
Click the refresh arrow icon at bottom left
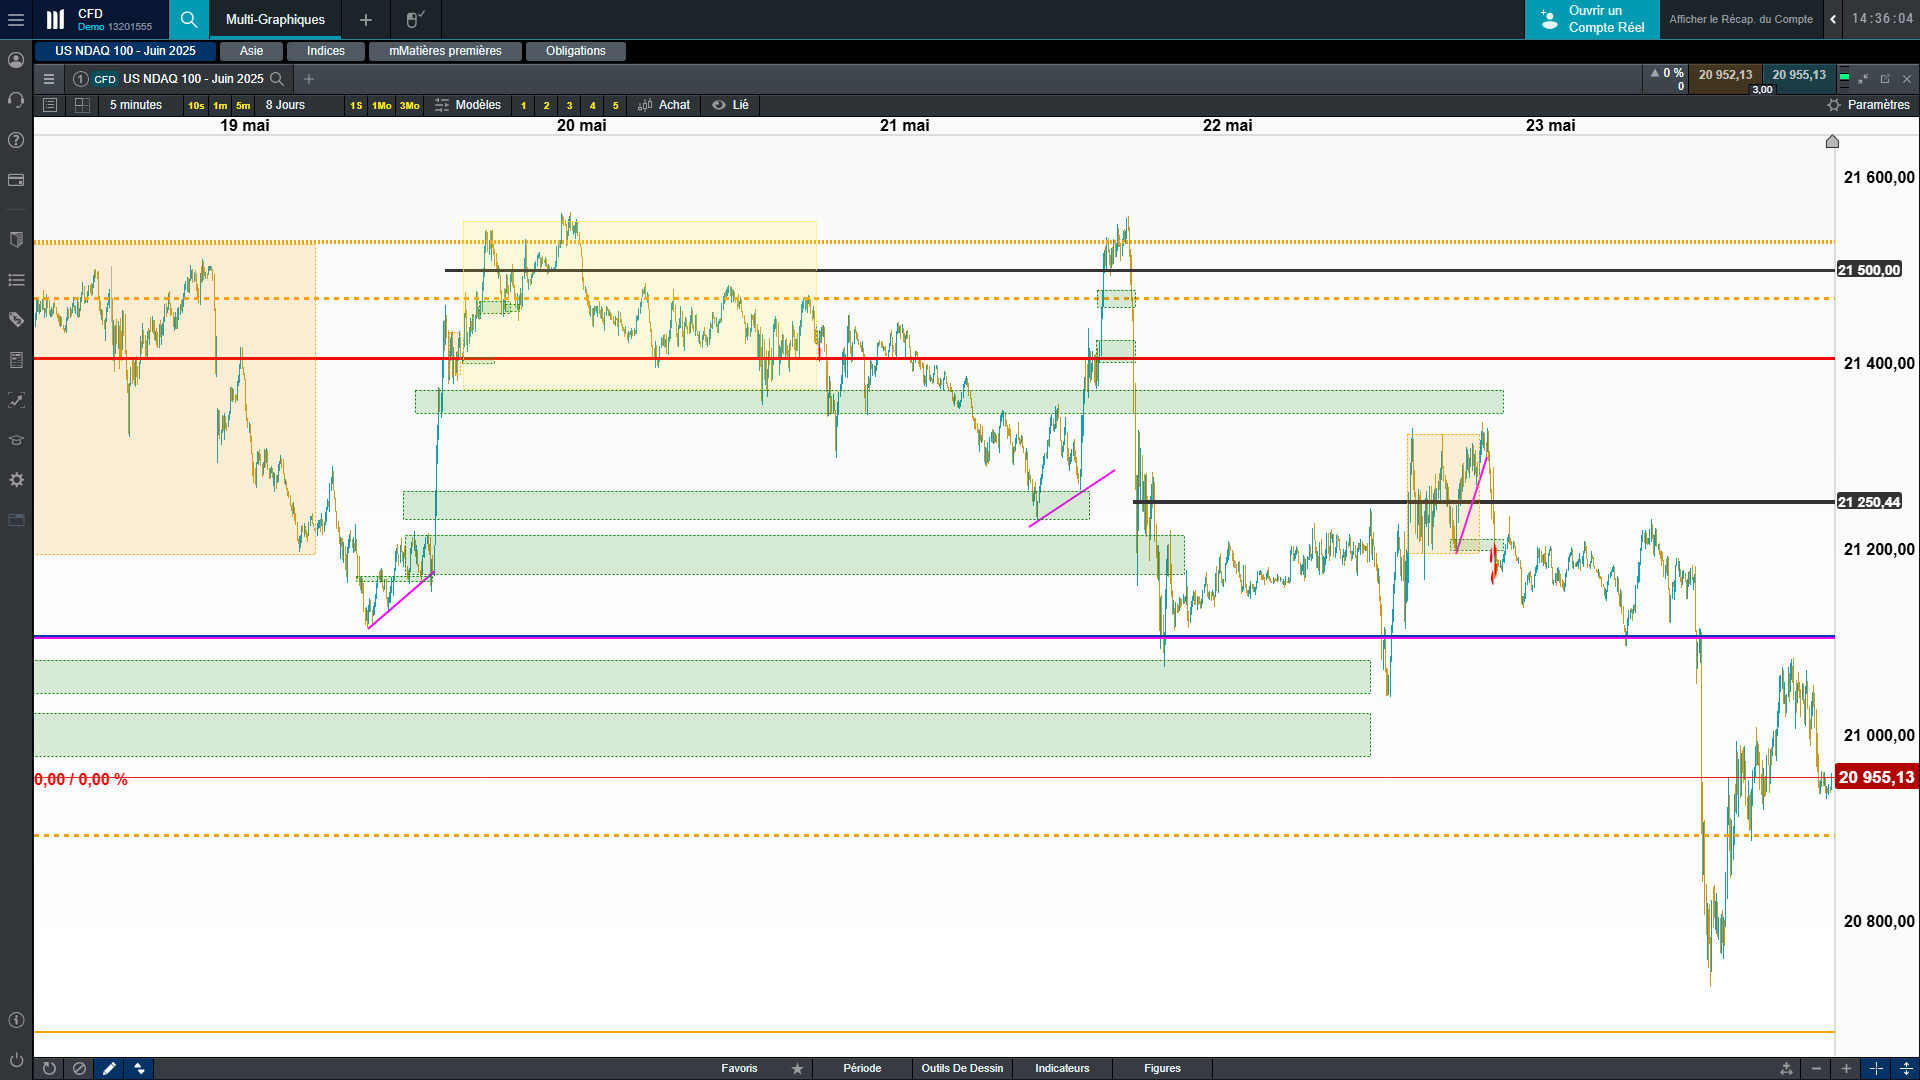point(49,1068)
